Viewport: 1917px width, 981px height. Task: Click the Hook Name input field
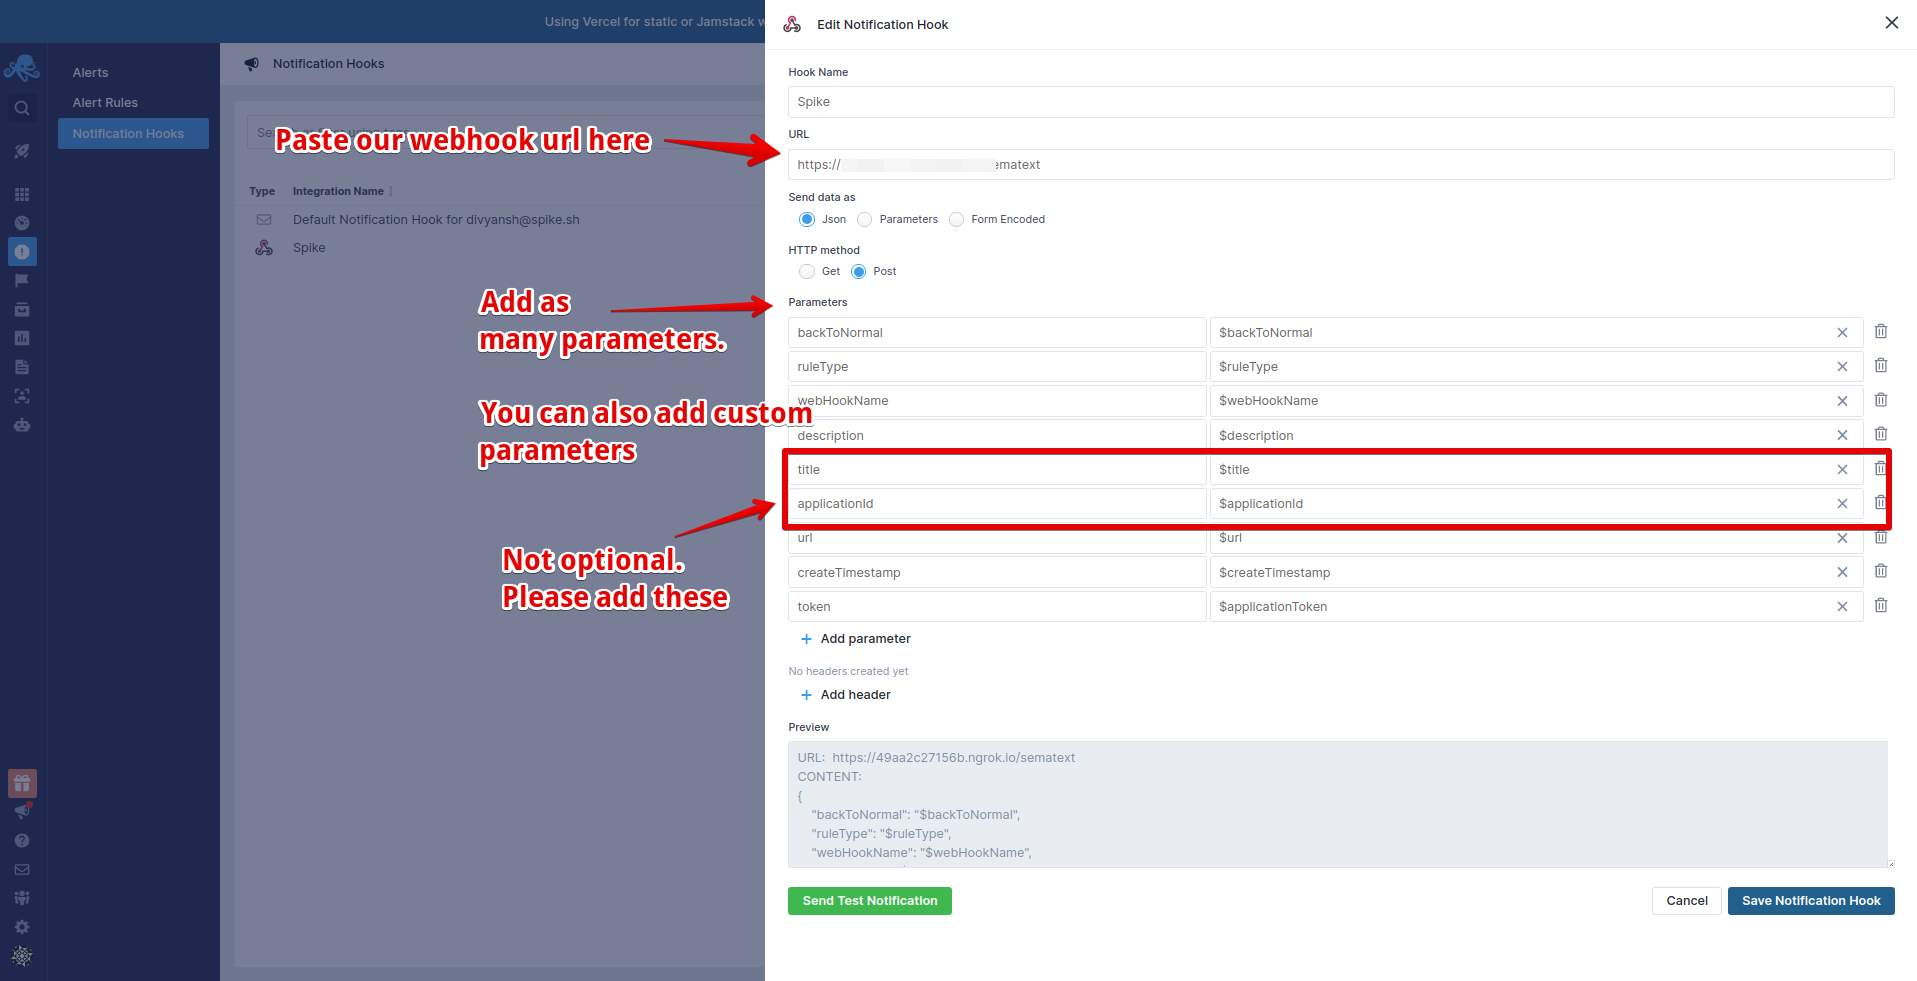tap(1341, 102)
